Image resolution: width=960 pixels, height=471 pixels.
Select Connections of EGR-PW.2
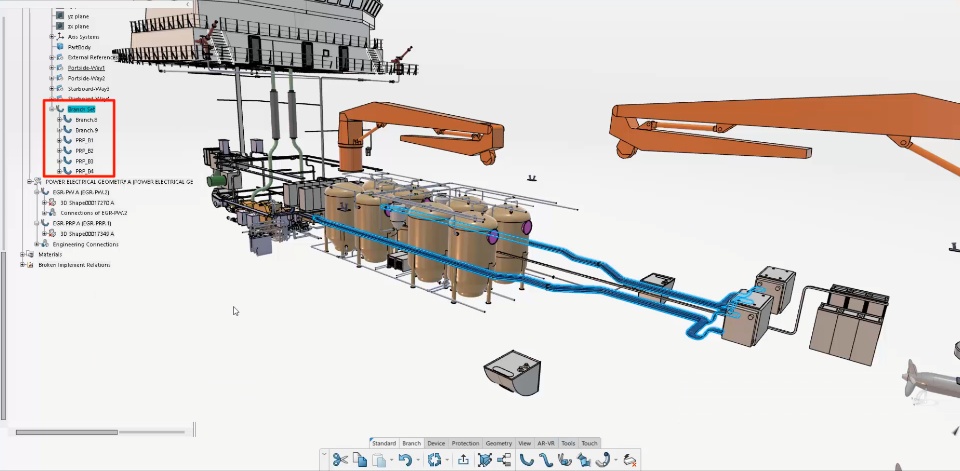point(94,213)
